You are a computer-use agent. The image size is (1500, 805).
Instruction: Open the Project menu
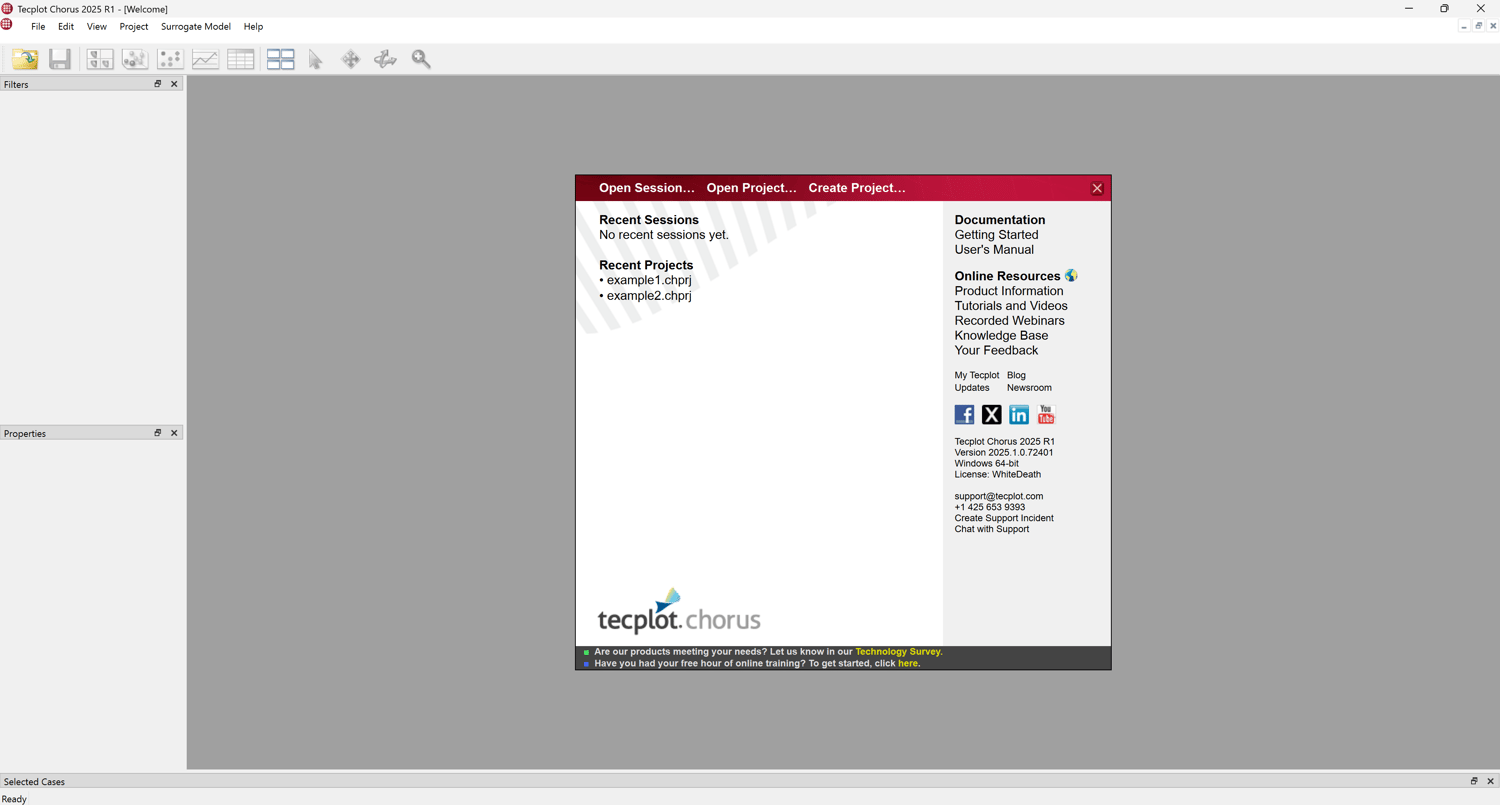coord(134,27)
